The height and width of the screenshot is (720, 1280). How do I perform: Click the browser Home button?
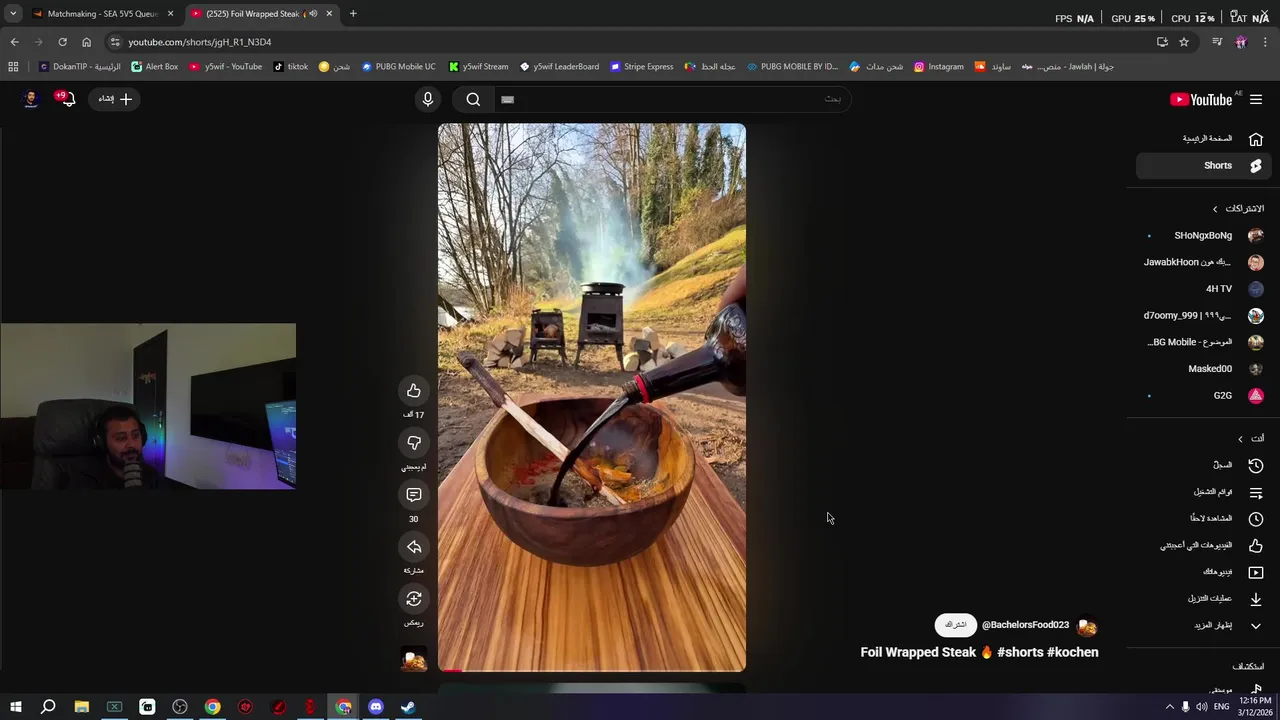86,42
